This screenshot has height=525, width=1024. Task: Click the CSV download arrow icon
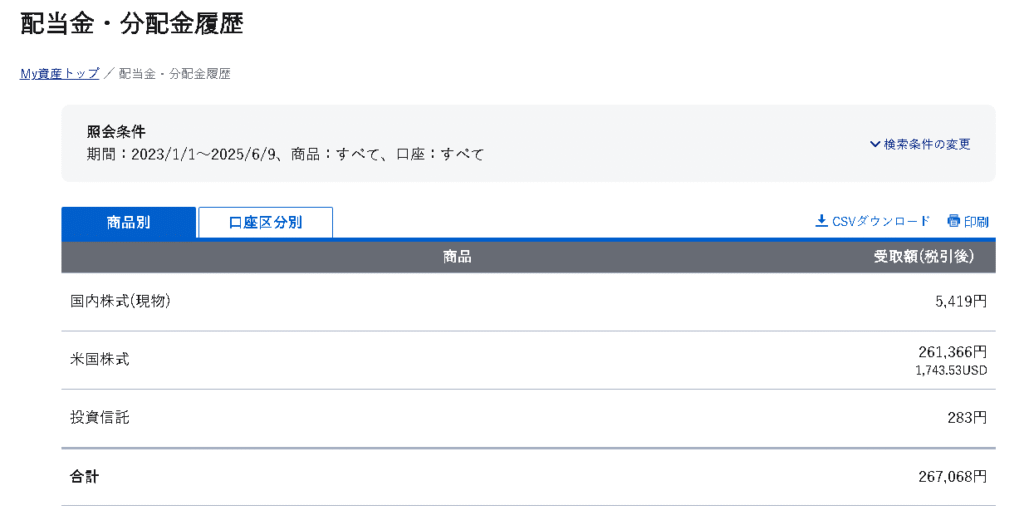(822, 221)
